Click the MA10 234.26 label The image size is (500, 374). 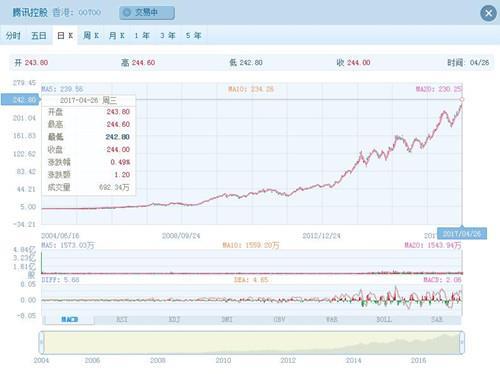(x=251, y=89)
